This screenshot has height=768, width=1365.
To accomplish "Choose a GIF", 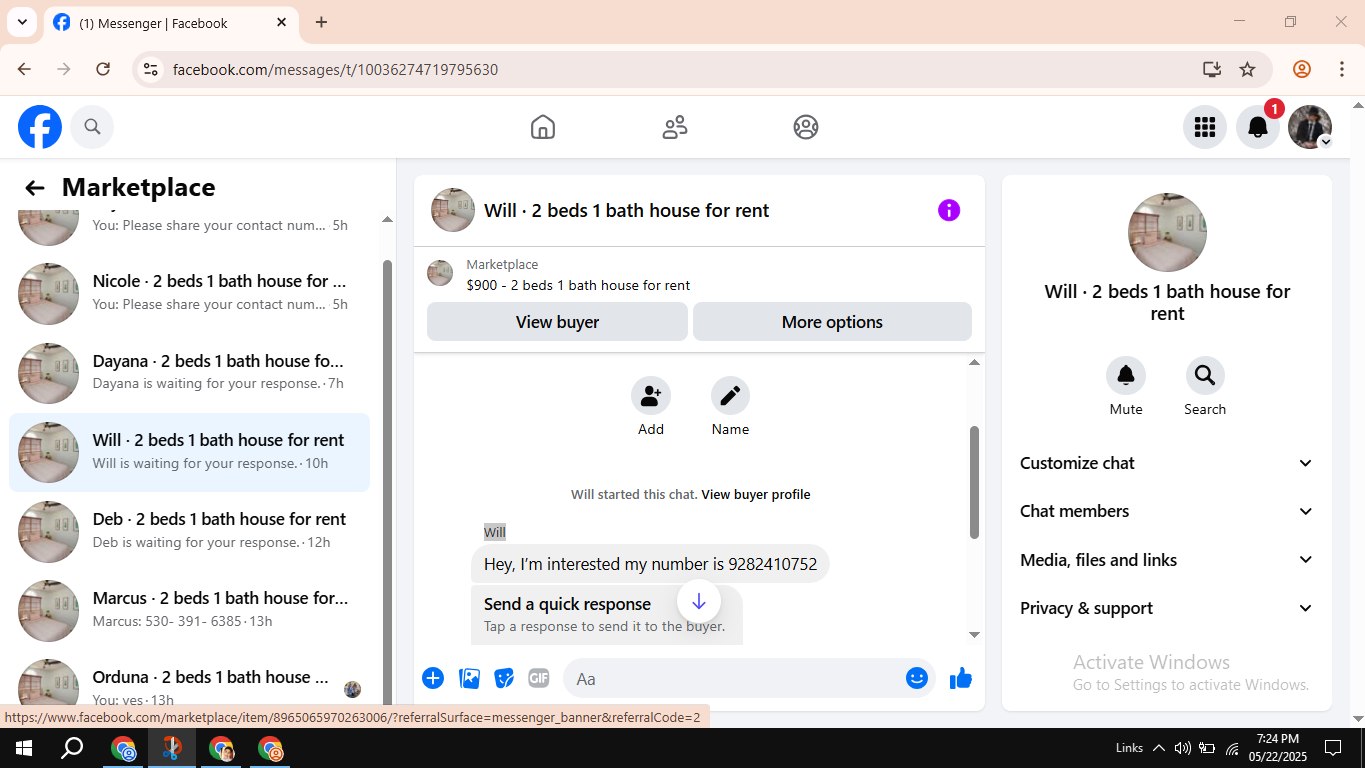I will (x=539, y=678).
